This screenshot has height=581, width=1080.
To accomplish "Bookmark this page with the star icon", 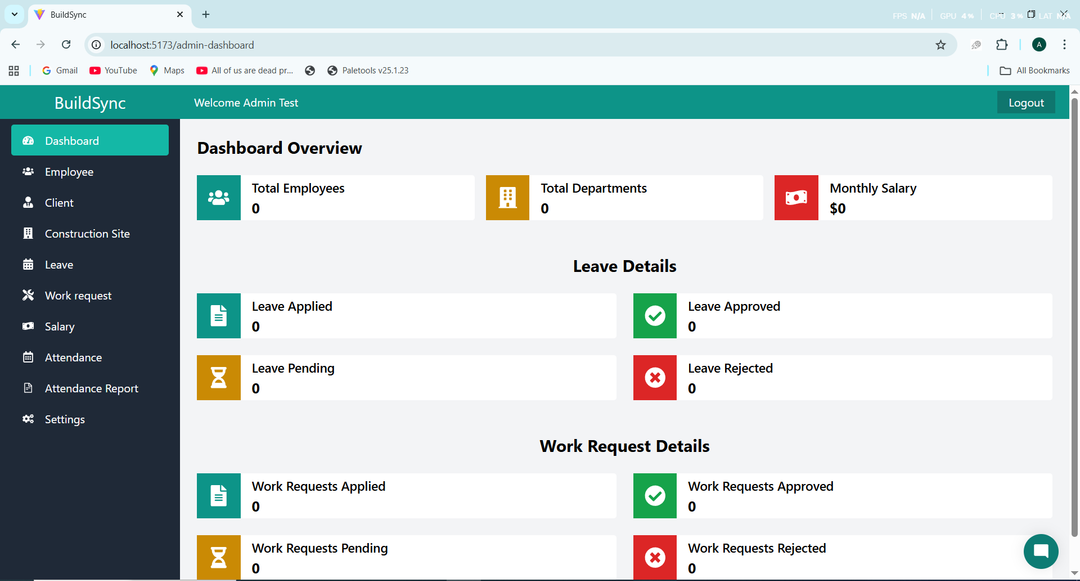I will tap(941, 45).
